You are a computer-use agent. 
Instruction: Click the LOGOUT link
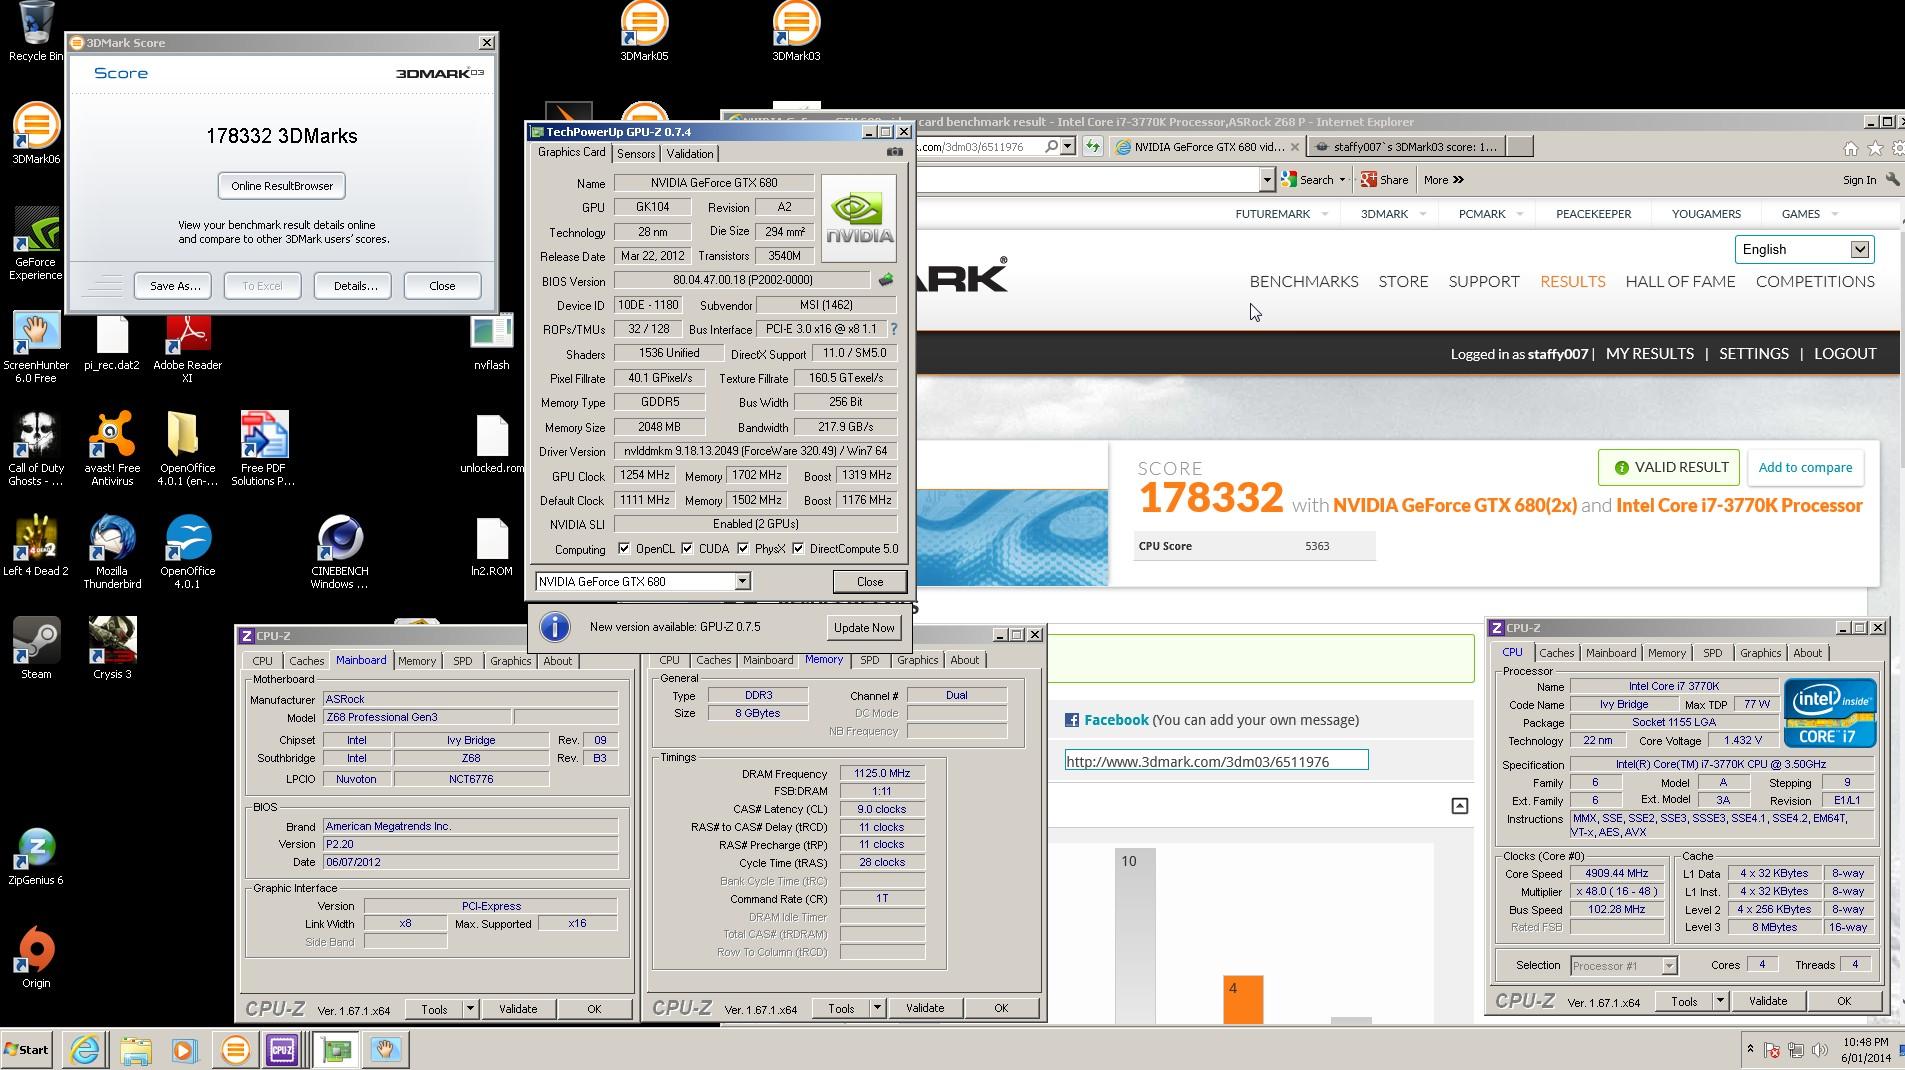[1845, 353]
